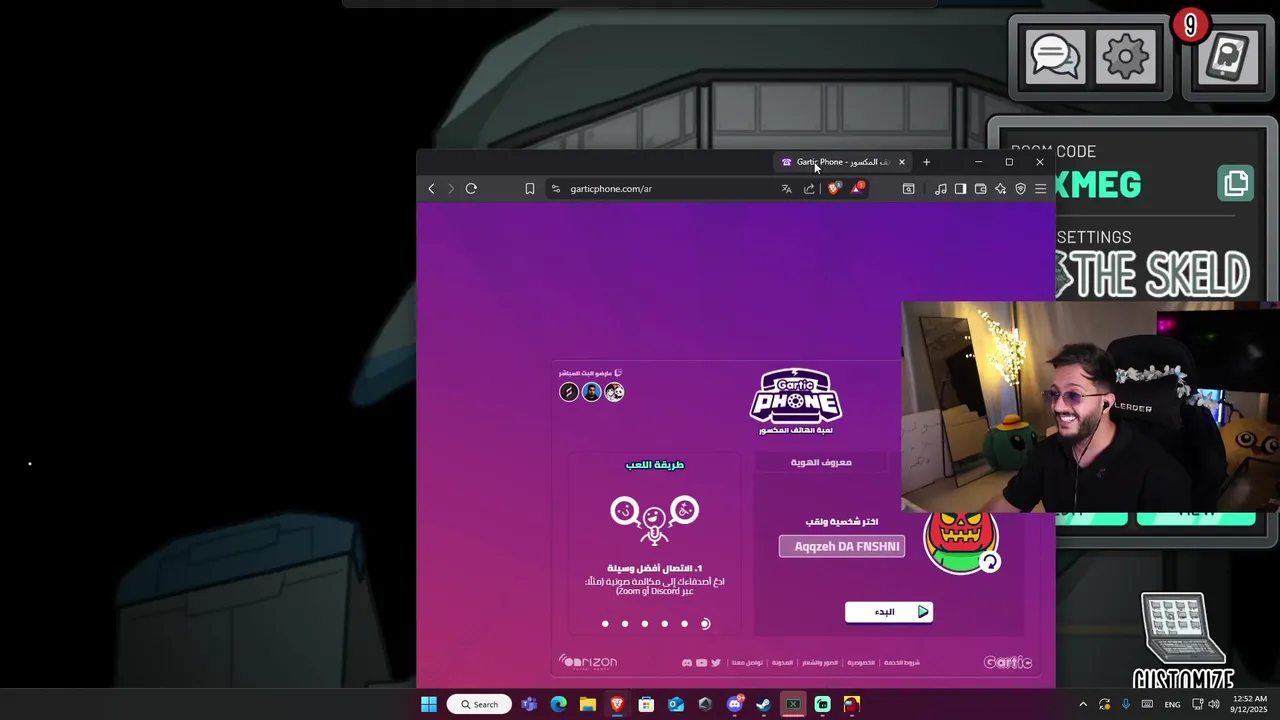Open Discord from taskbar
The image size is (1280, 720).
coord(735,704)
